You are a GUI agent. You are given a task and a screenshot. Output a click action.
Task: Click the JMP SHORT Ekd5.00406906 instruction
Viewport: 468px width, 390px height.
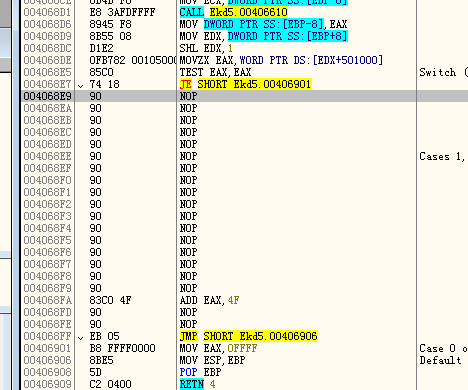(x=249, y=336)
